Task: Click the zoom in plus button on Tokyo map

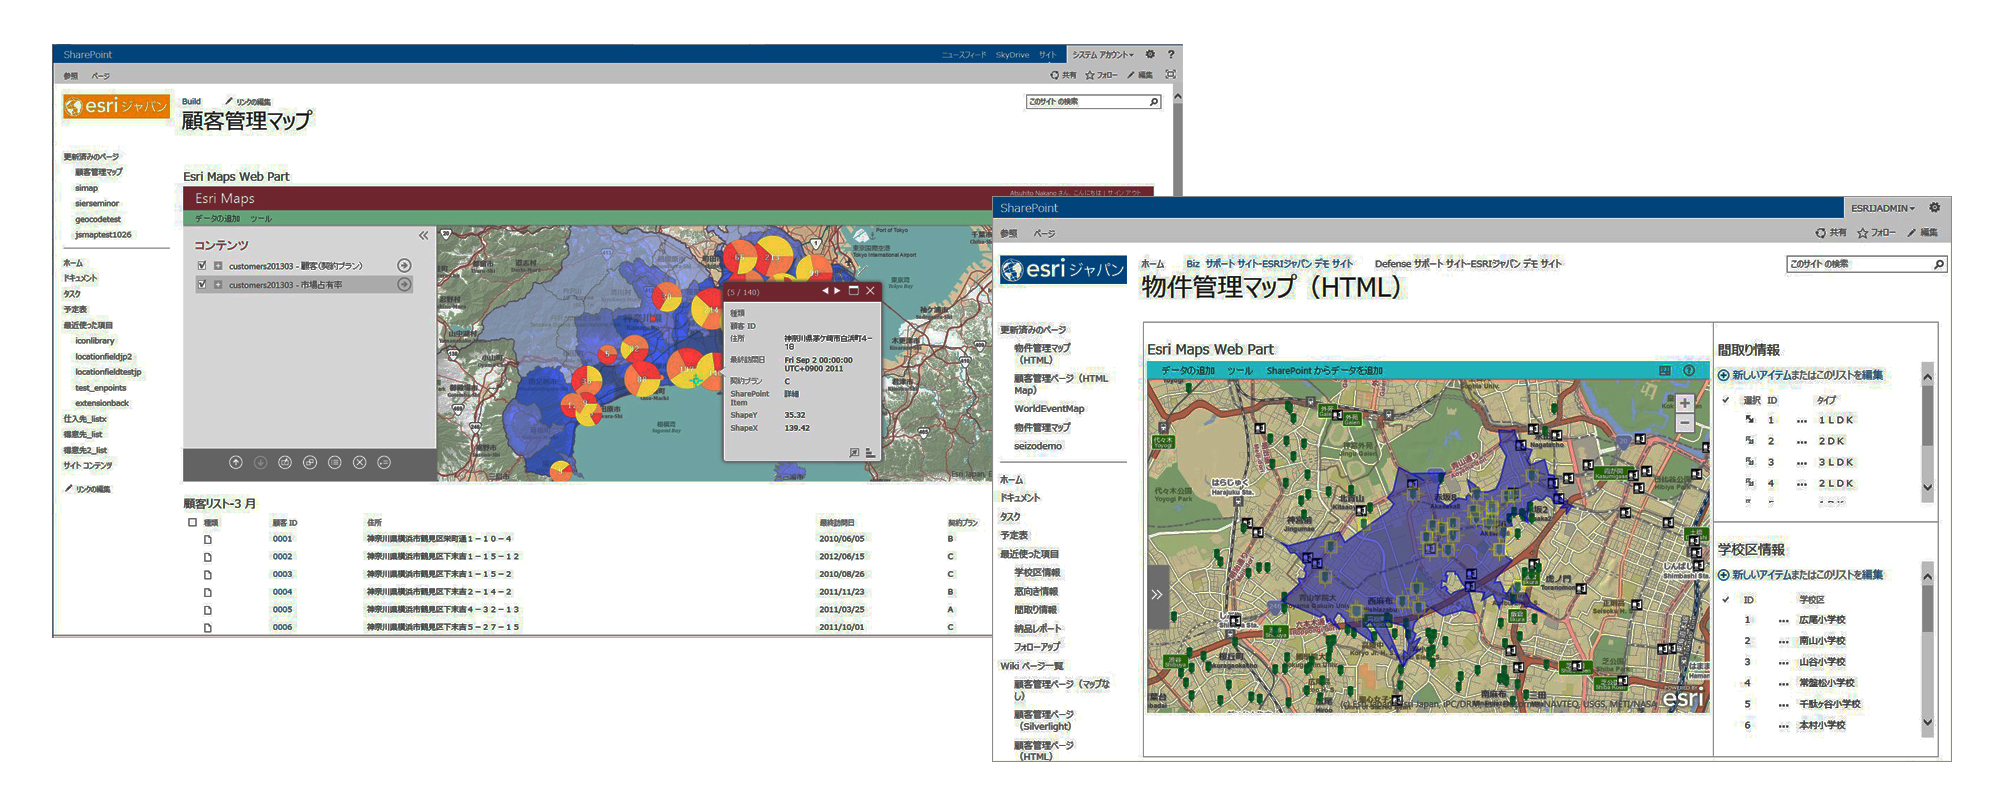Action: pos(1684,403)
